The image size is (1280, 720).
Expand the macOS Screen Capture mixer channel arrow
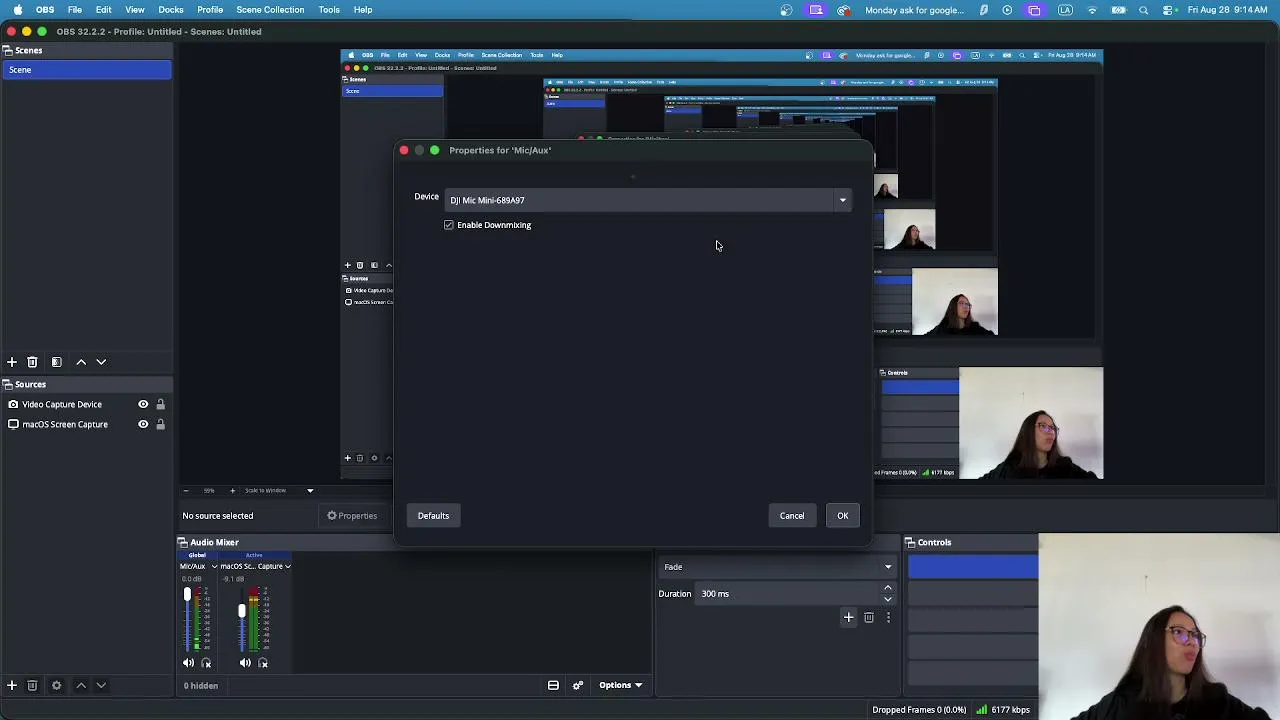(x=288, y=566)
